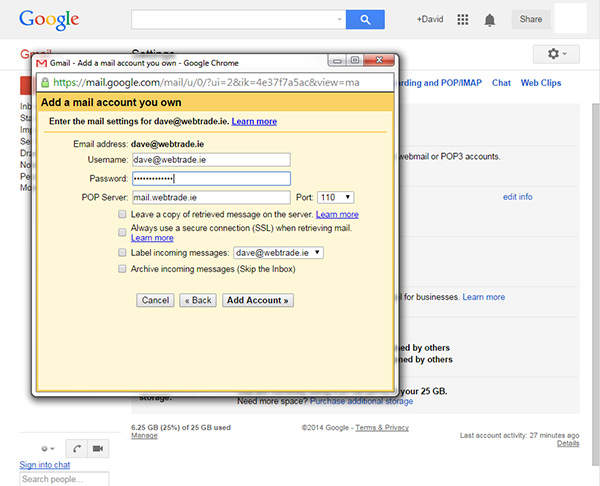Close the Add a mail account popup window

379,60
